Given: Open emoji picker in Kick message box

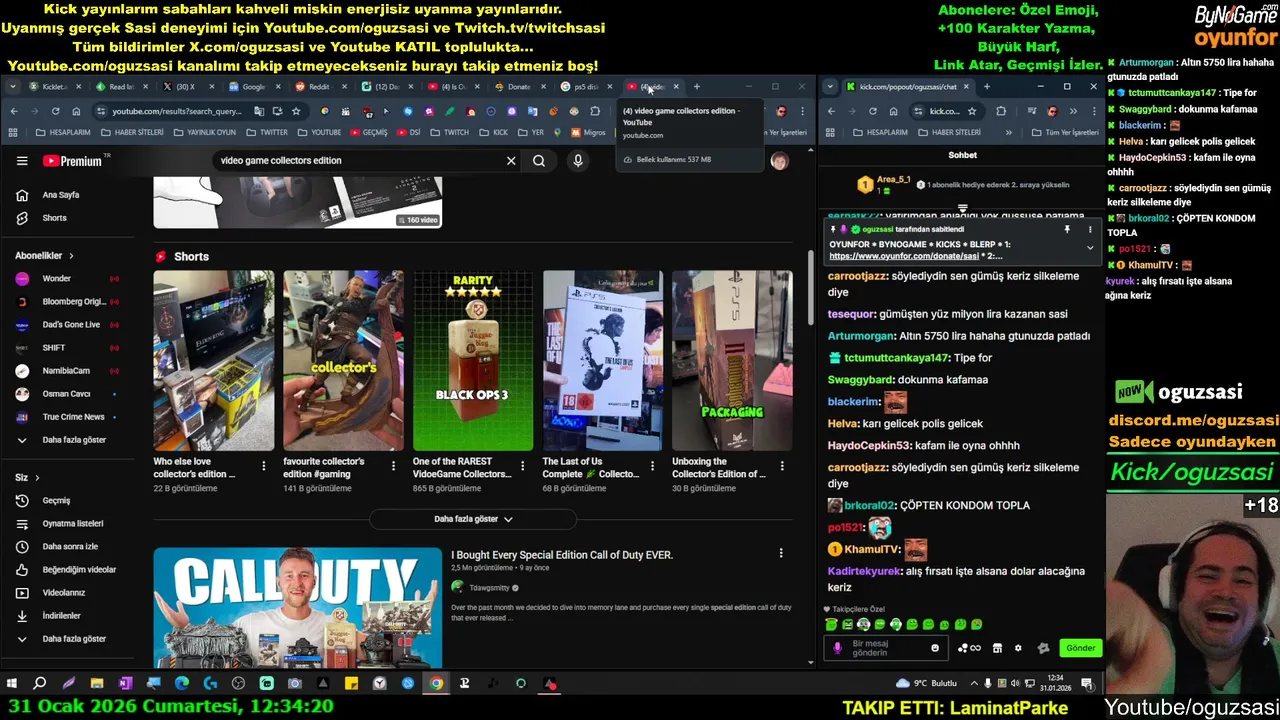Looking at the screenshot, I should [935, 648].
